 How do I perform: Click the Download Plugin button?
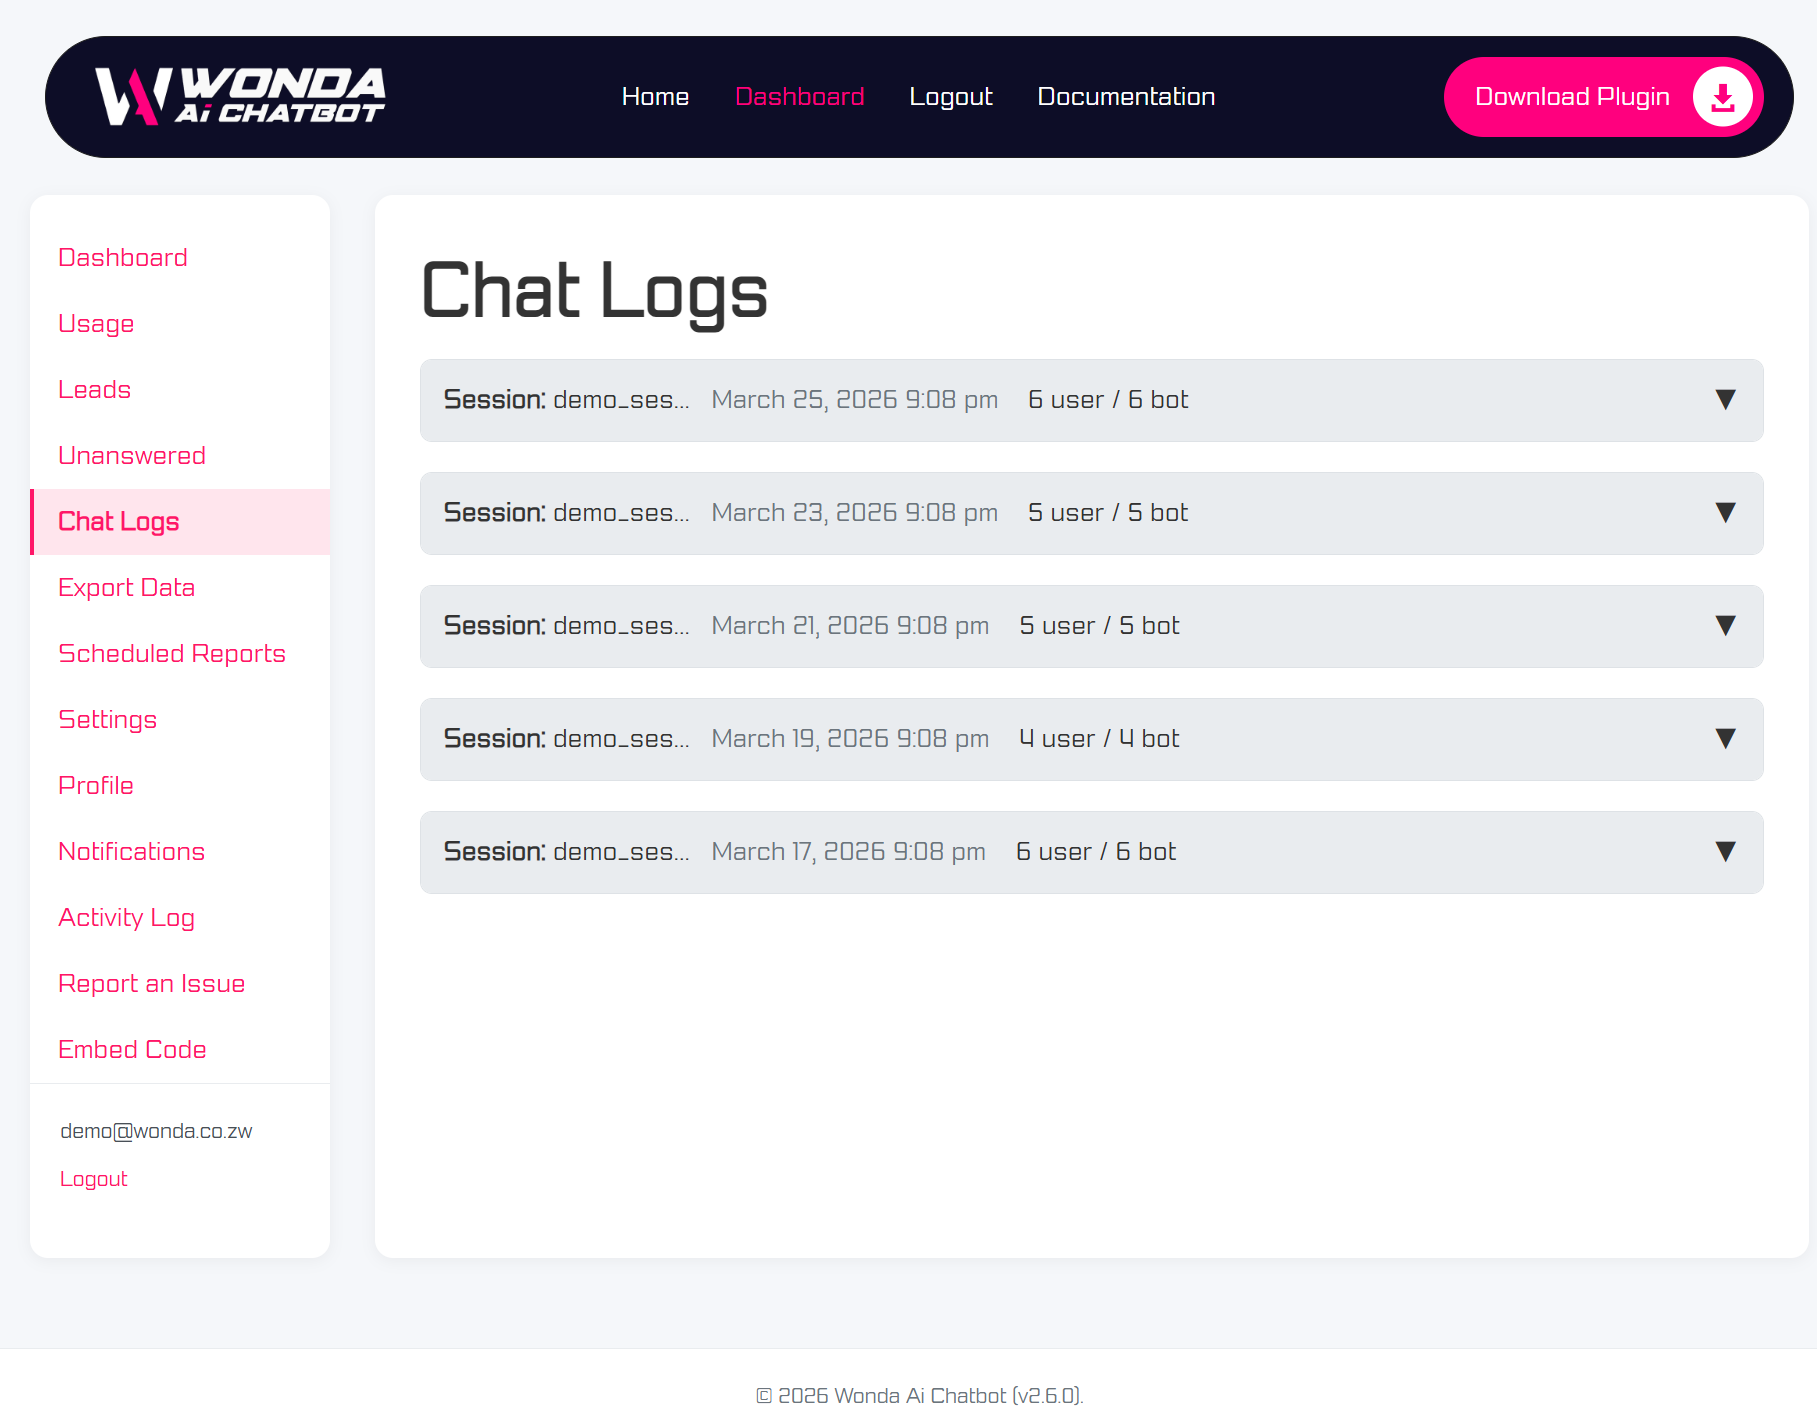[x=1603, y=97]
